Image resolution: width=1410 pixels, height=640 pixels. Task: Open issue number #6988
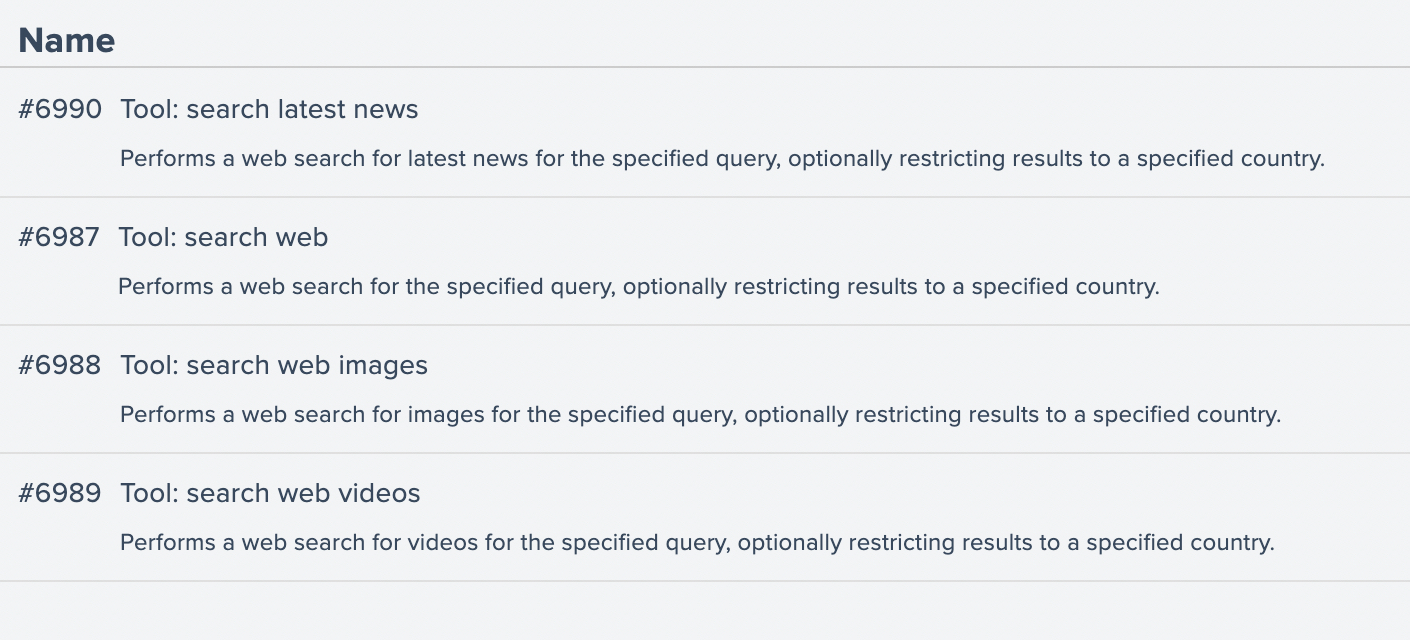pos(60,365)
